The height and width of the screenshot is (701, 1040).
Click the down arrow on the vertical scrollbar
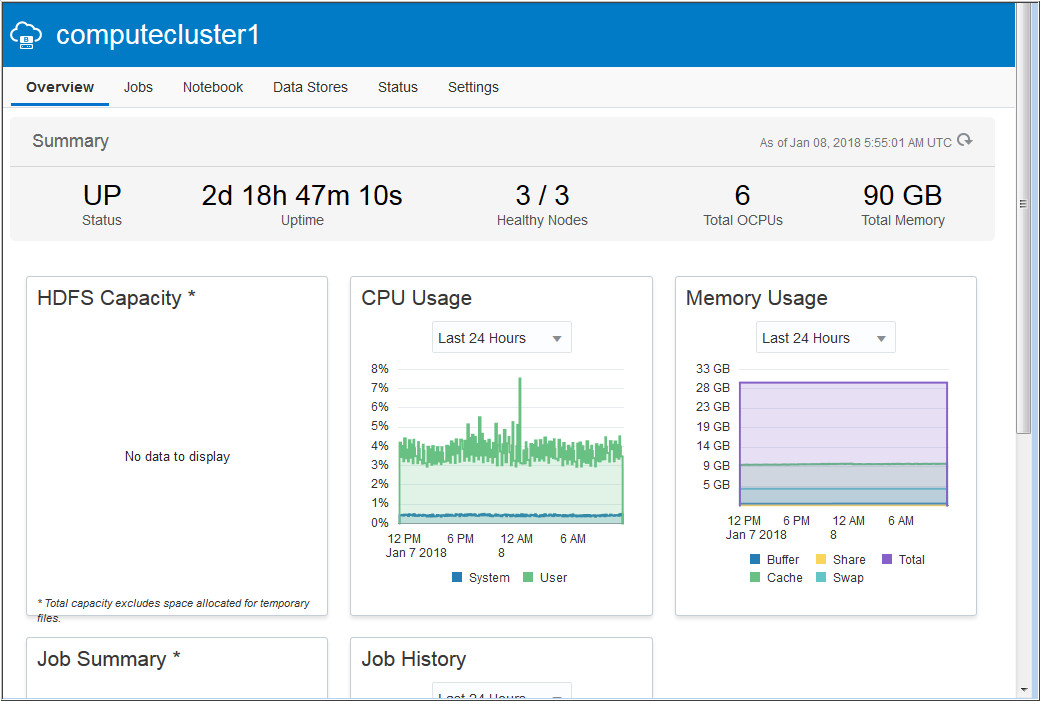click(x=1024, y=690)
